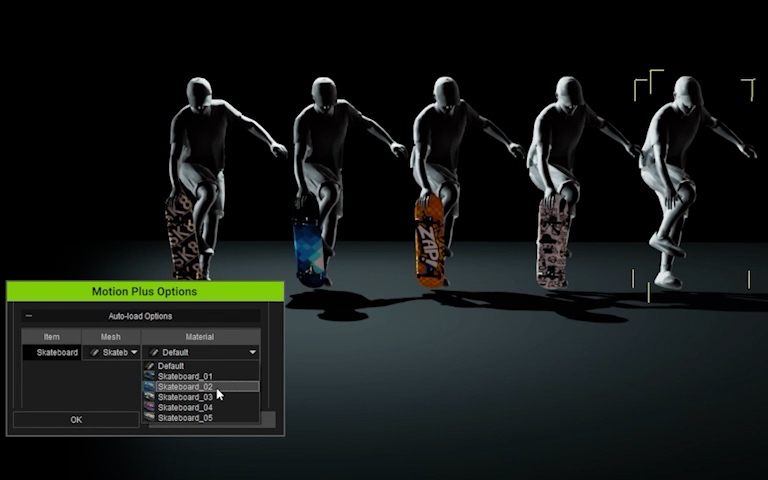The height and width of the screenshot is (480, 768).
Task: Click the Skateboard_03 thumbnail icon
Action: [x=150, y=397]
